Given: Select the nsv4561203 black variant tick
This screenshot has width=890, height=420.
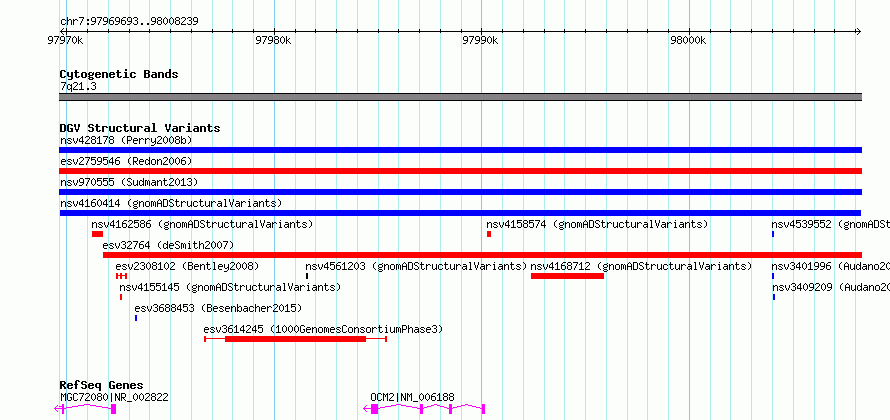Looking at the screenshot, I should point(307,276).
